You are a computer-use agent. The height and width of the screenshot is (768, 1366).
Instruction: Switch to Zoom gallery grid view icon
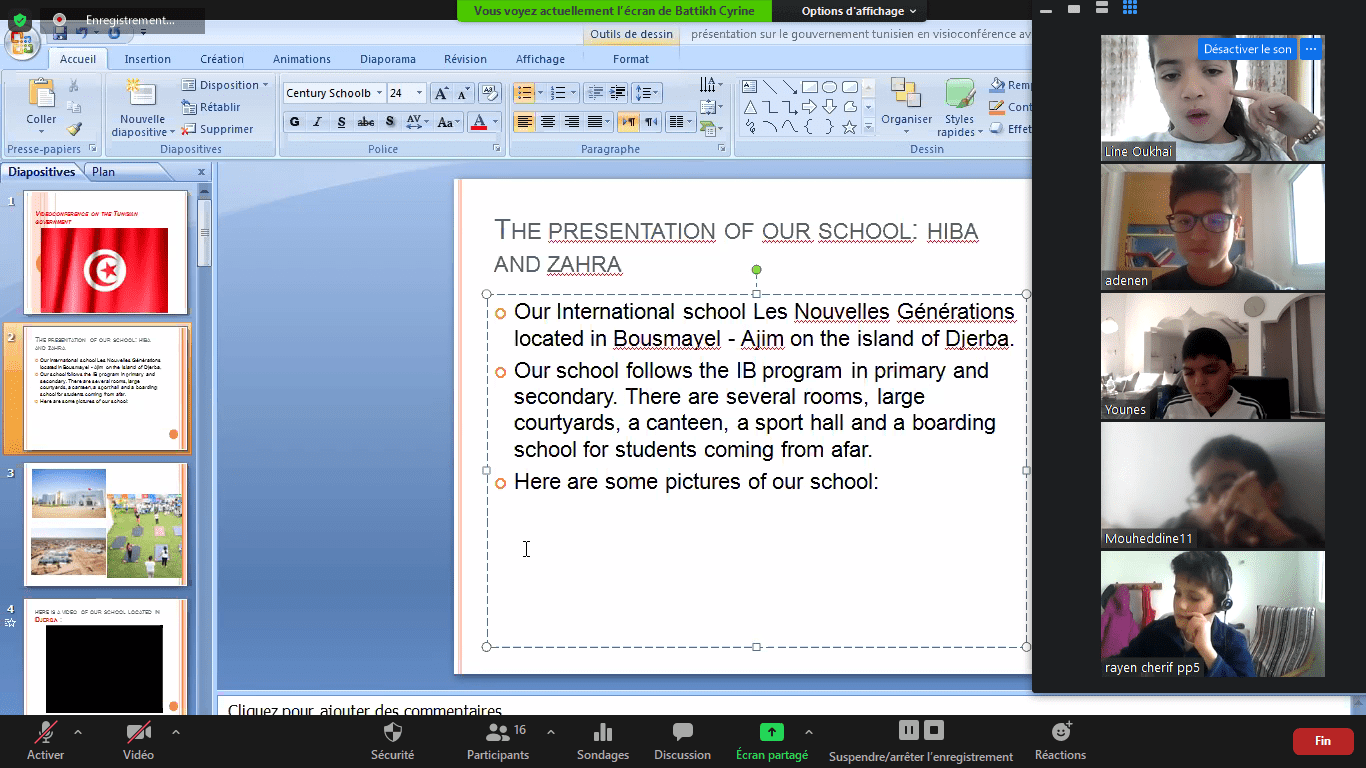click(x=1130, y=9)
